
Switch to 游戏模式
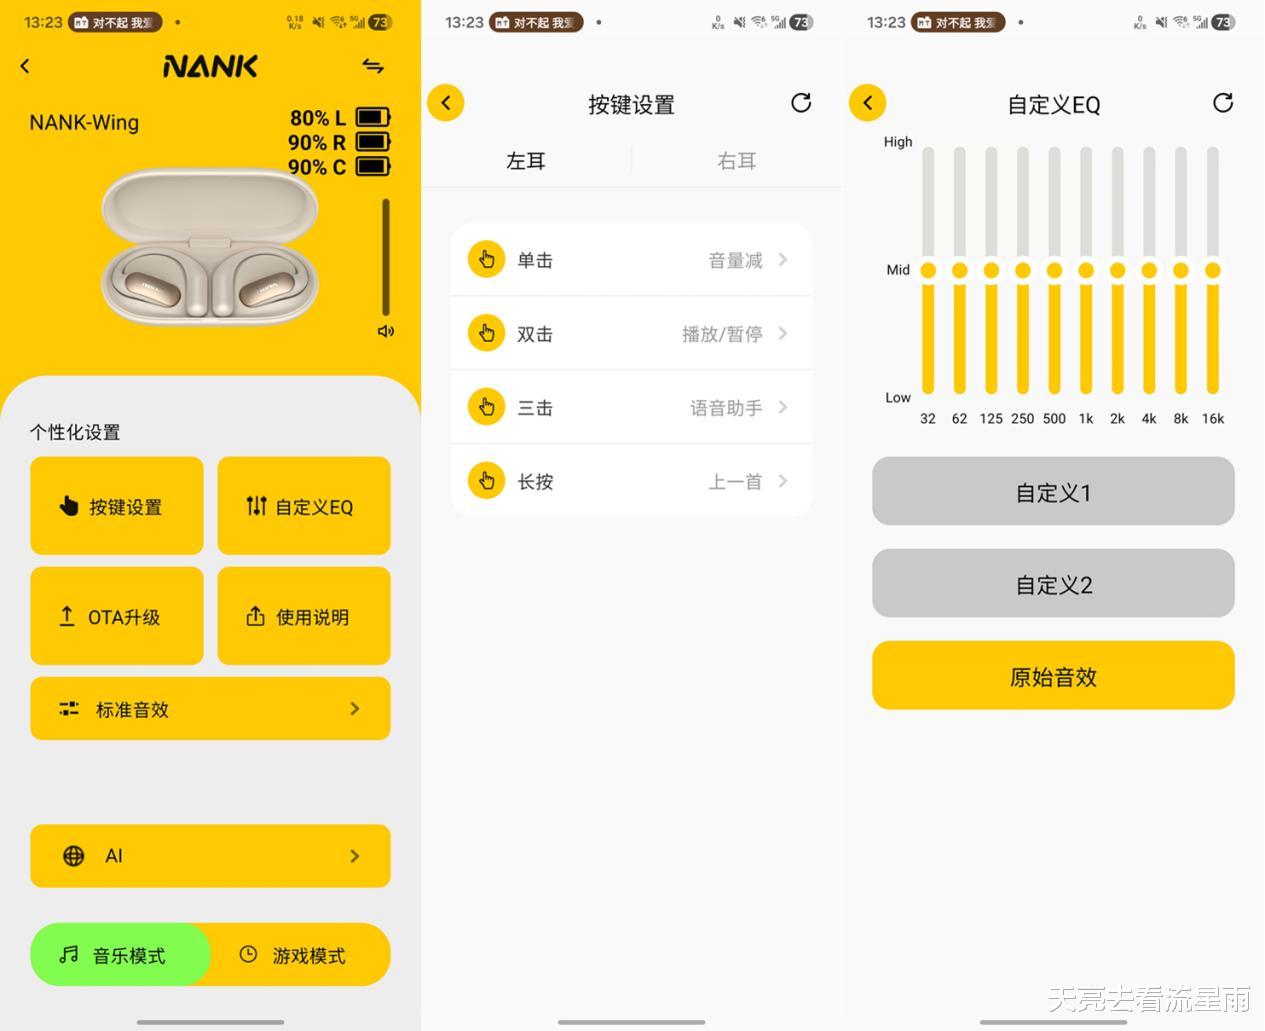click(300, 955)
